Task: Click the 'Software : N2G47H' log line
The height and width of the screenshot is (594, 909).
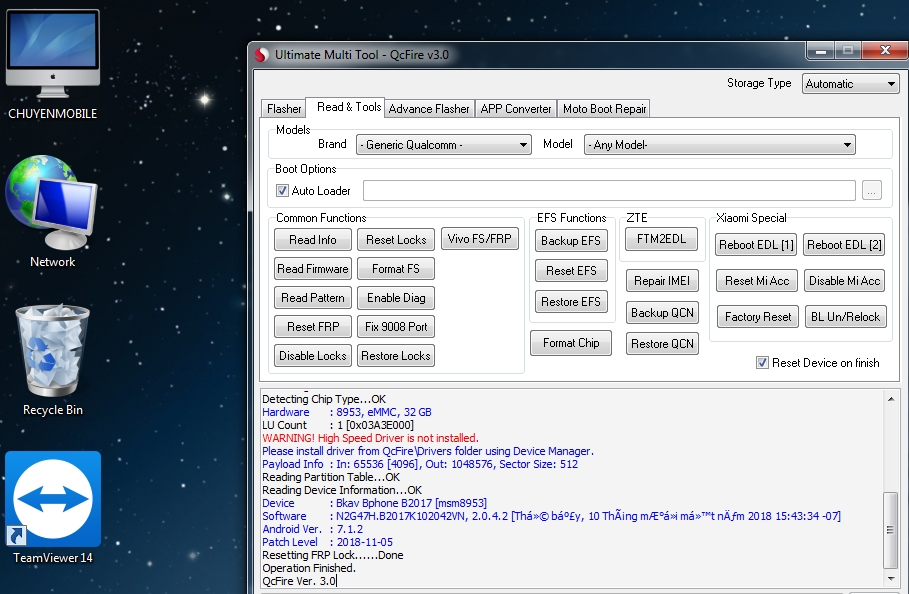Action: [551, 516]
